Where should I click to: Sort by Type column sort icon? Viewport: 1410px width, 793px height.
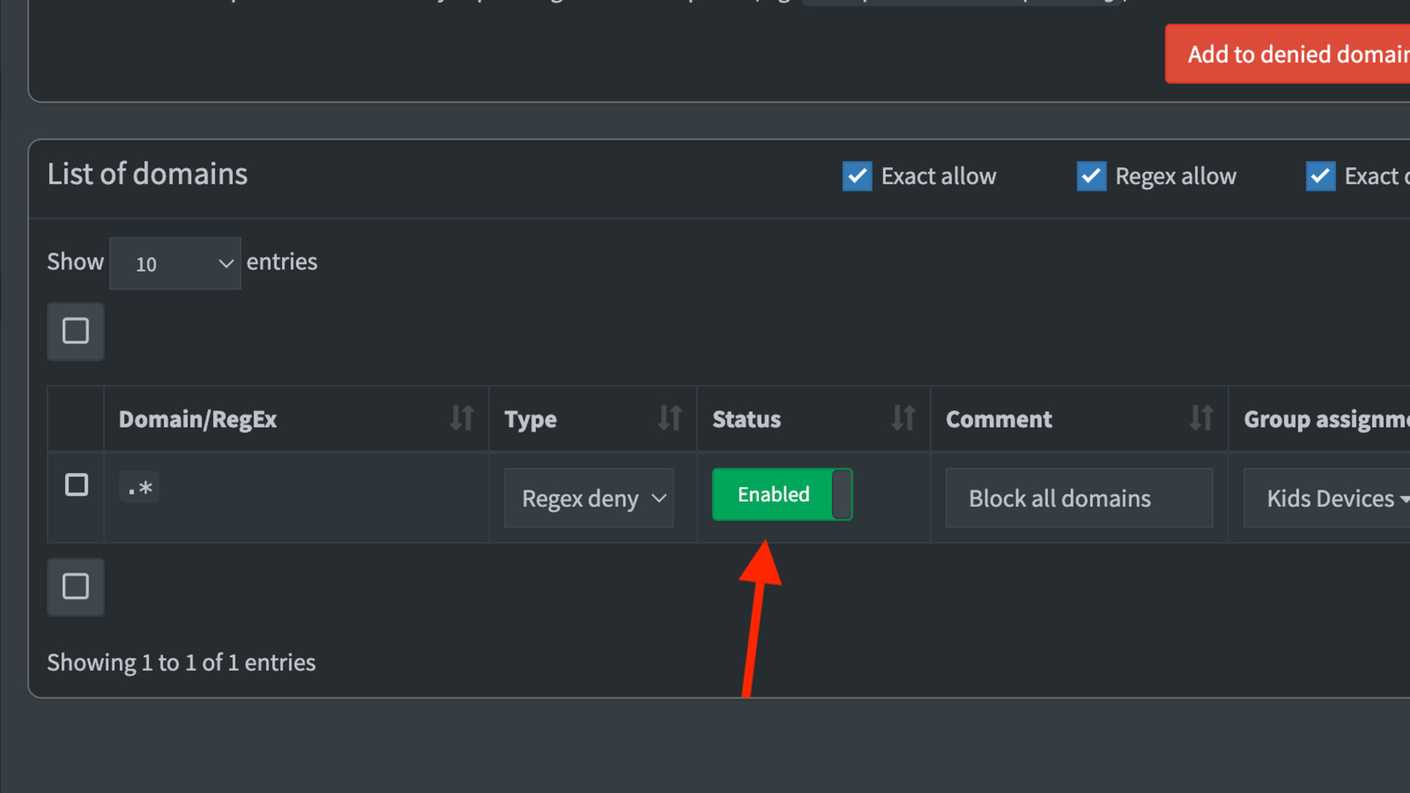tap(669, 418)
